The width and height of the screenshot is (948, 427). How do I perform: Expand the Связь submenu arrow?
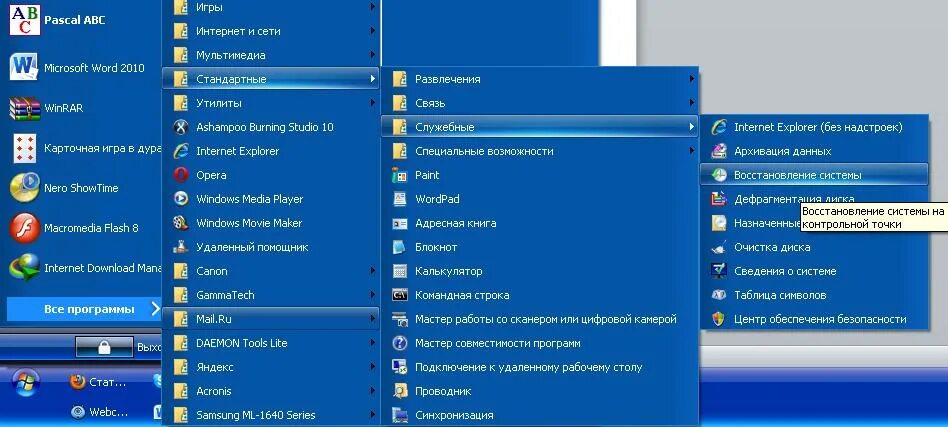692,103
